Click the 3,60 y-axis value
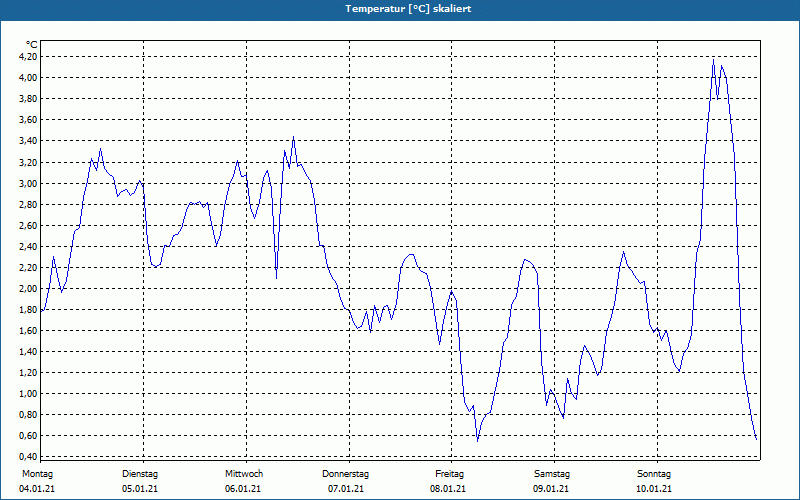This screenshot has width=800, height=500. coord(28,120)
